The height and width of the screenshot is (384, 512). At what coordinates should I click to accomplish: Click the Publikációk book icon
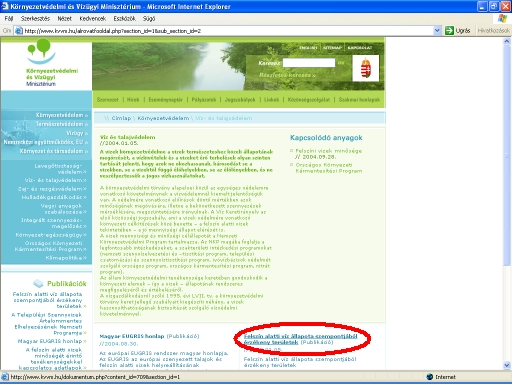[x=38, y=284]
